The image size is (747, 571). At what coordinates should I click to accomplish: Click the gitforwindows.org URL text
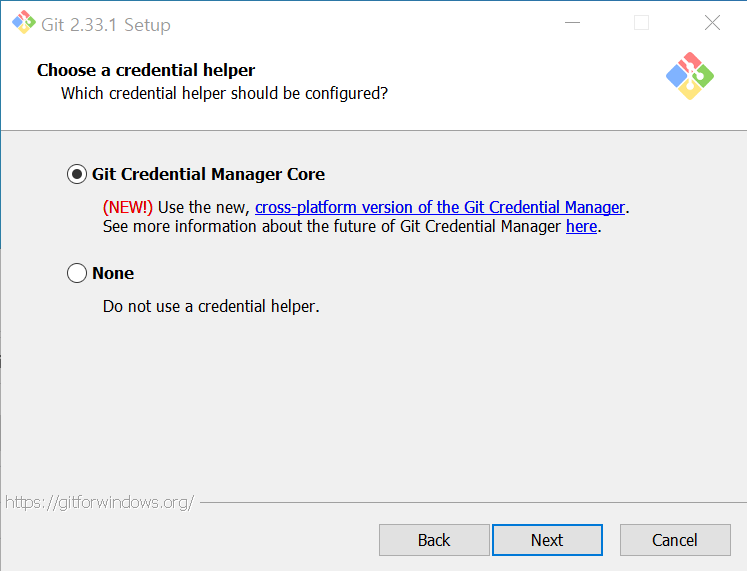point(99,502)
